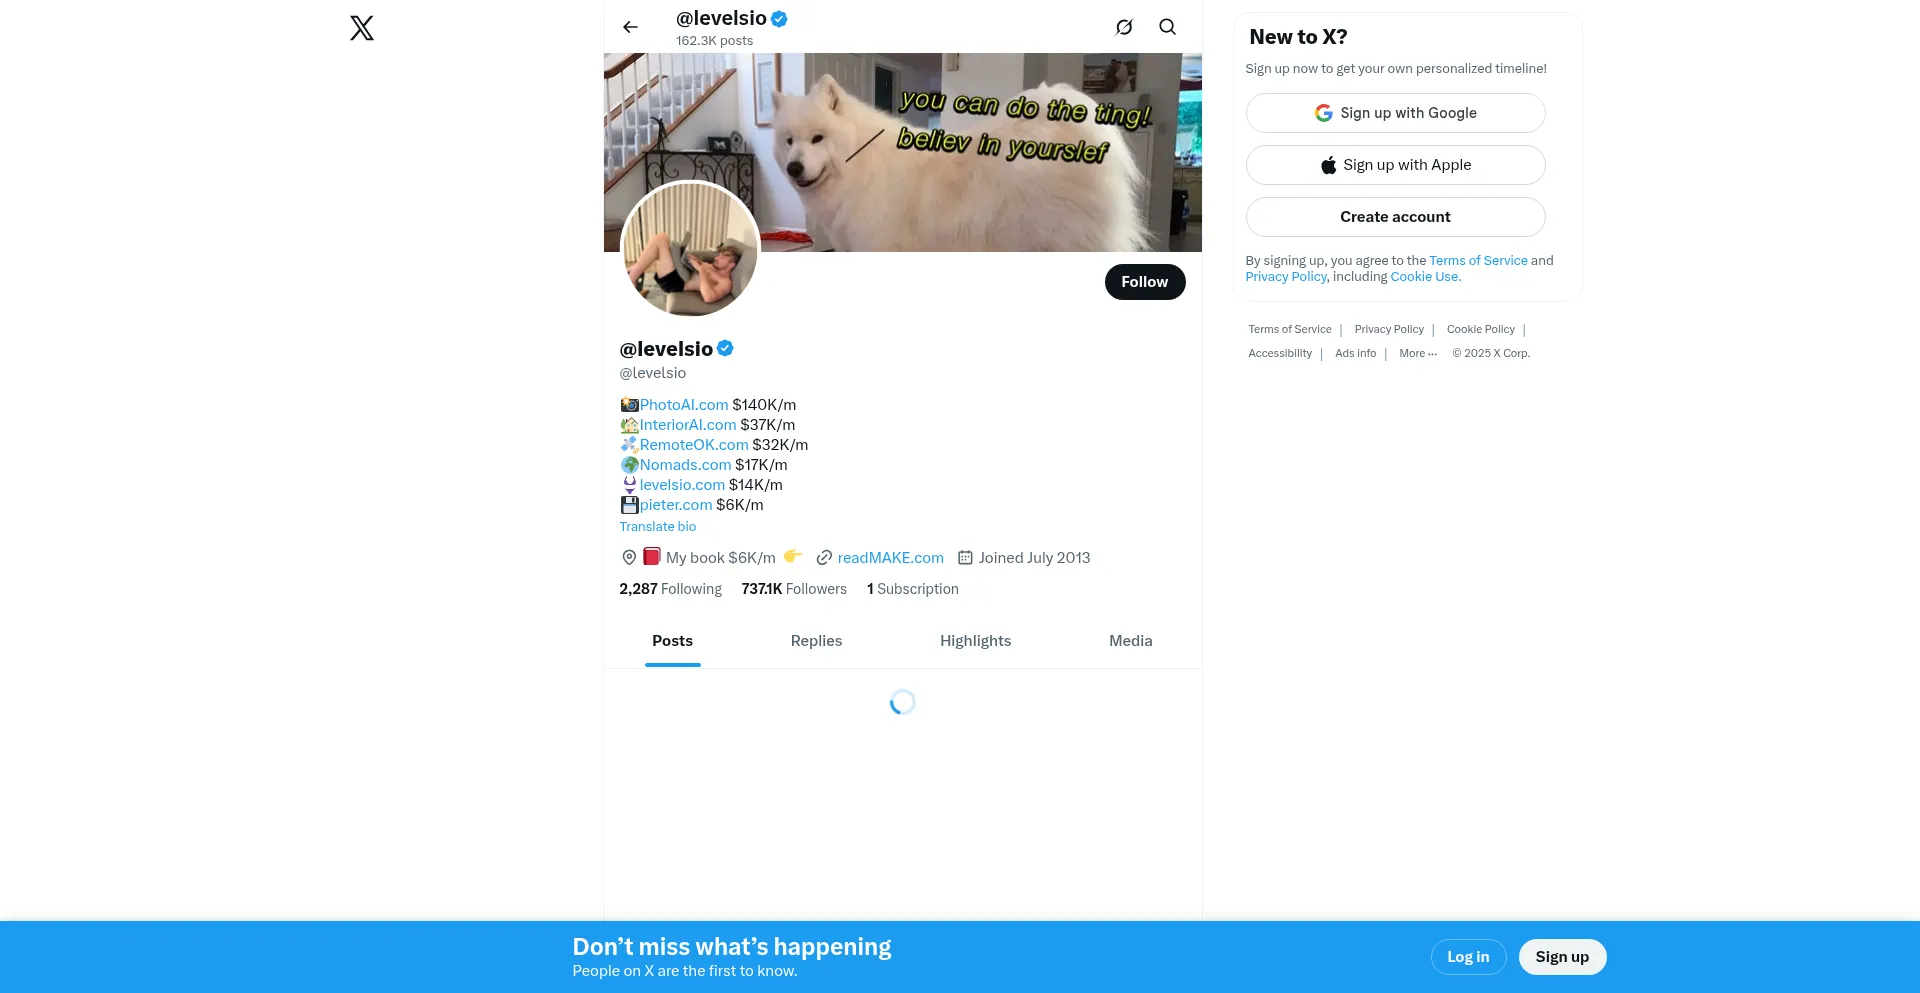Click the Google logo in sign-up button
1920x993 pixels.
(x=1323, y=113)
